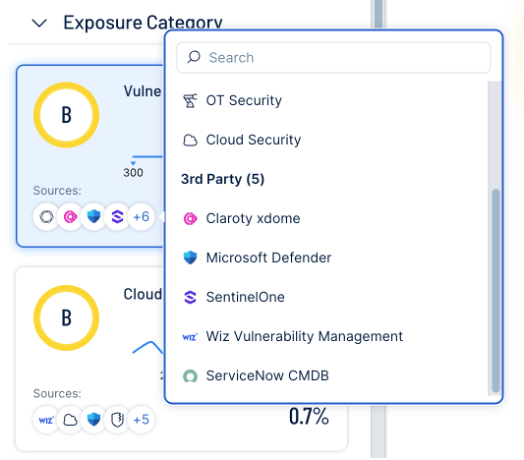Click the Search field in the sources popup
Viewport: 524px width, 460px height.
(334, 58)
